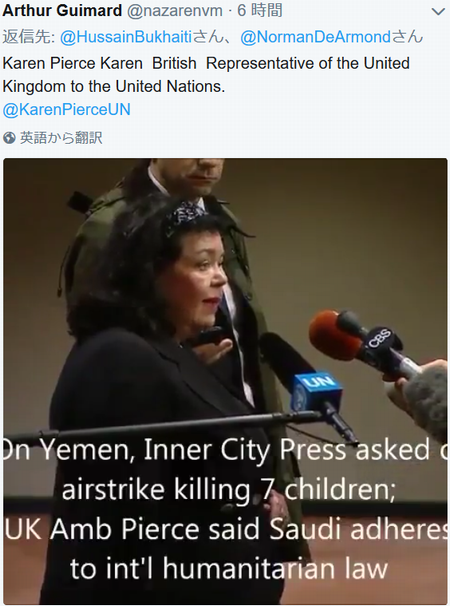The image size is (450, 606).
Task: Open the tweet options chevron menu
Action: pos(438,12)
